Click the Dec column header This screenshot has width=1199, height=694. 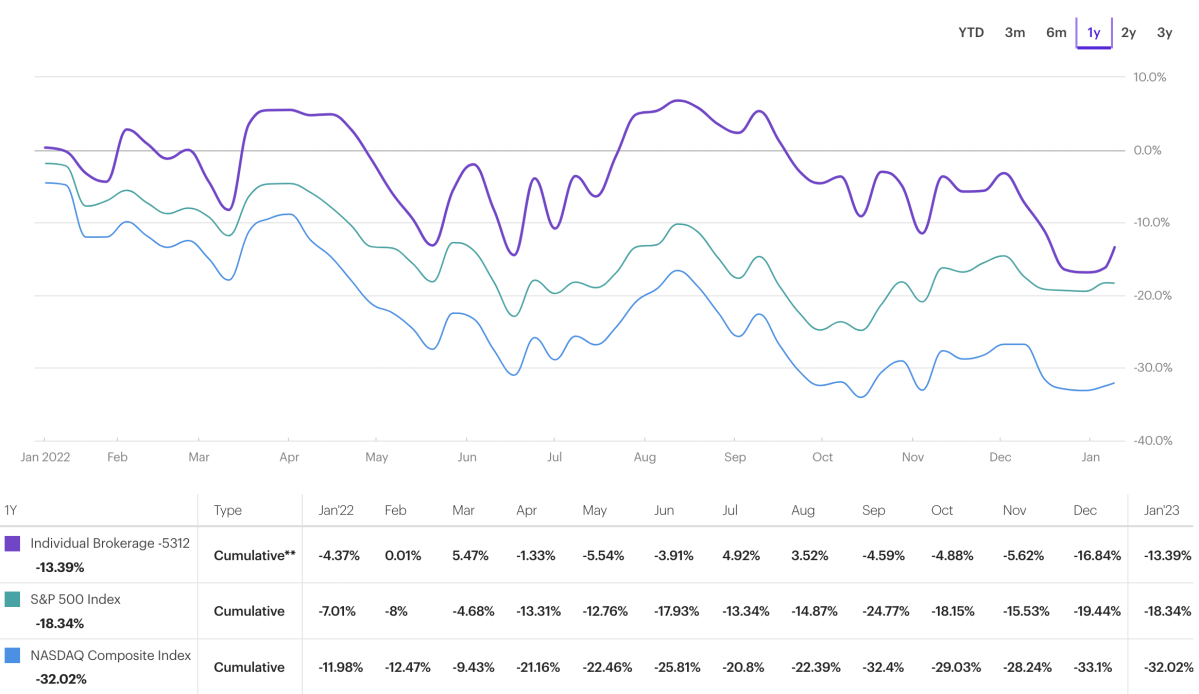pos(1085,510)
